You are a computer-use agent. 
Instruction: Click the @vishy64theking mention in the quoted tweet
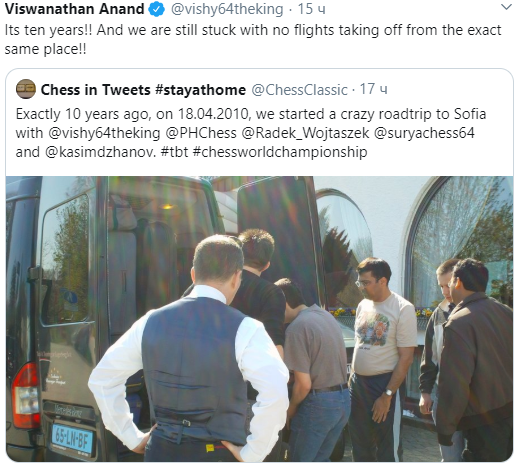coord(104,133)
